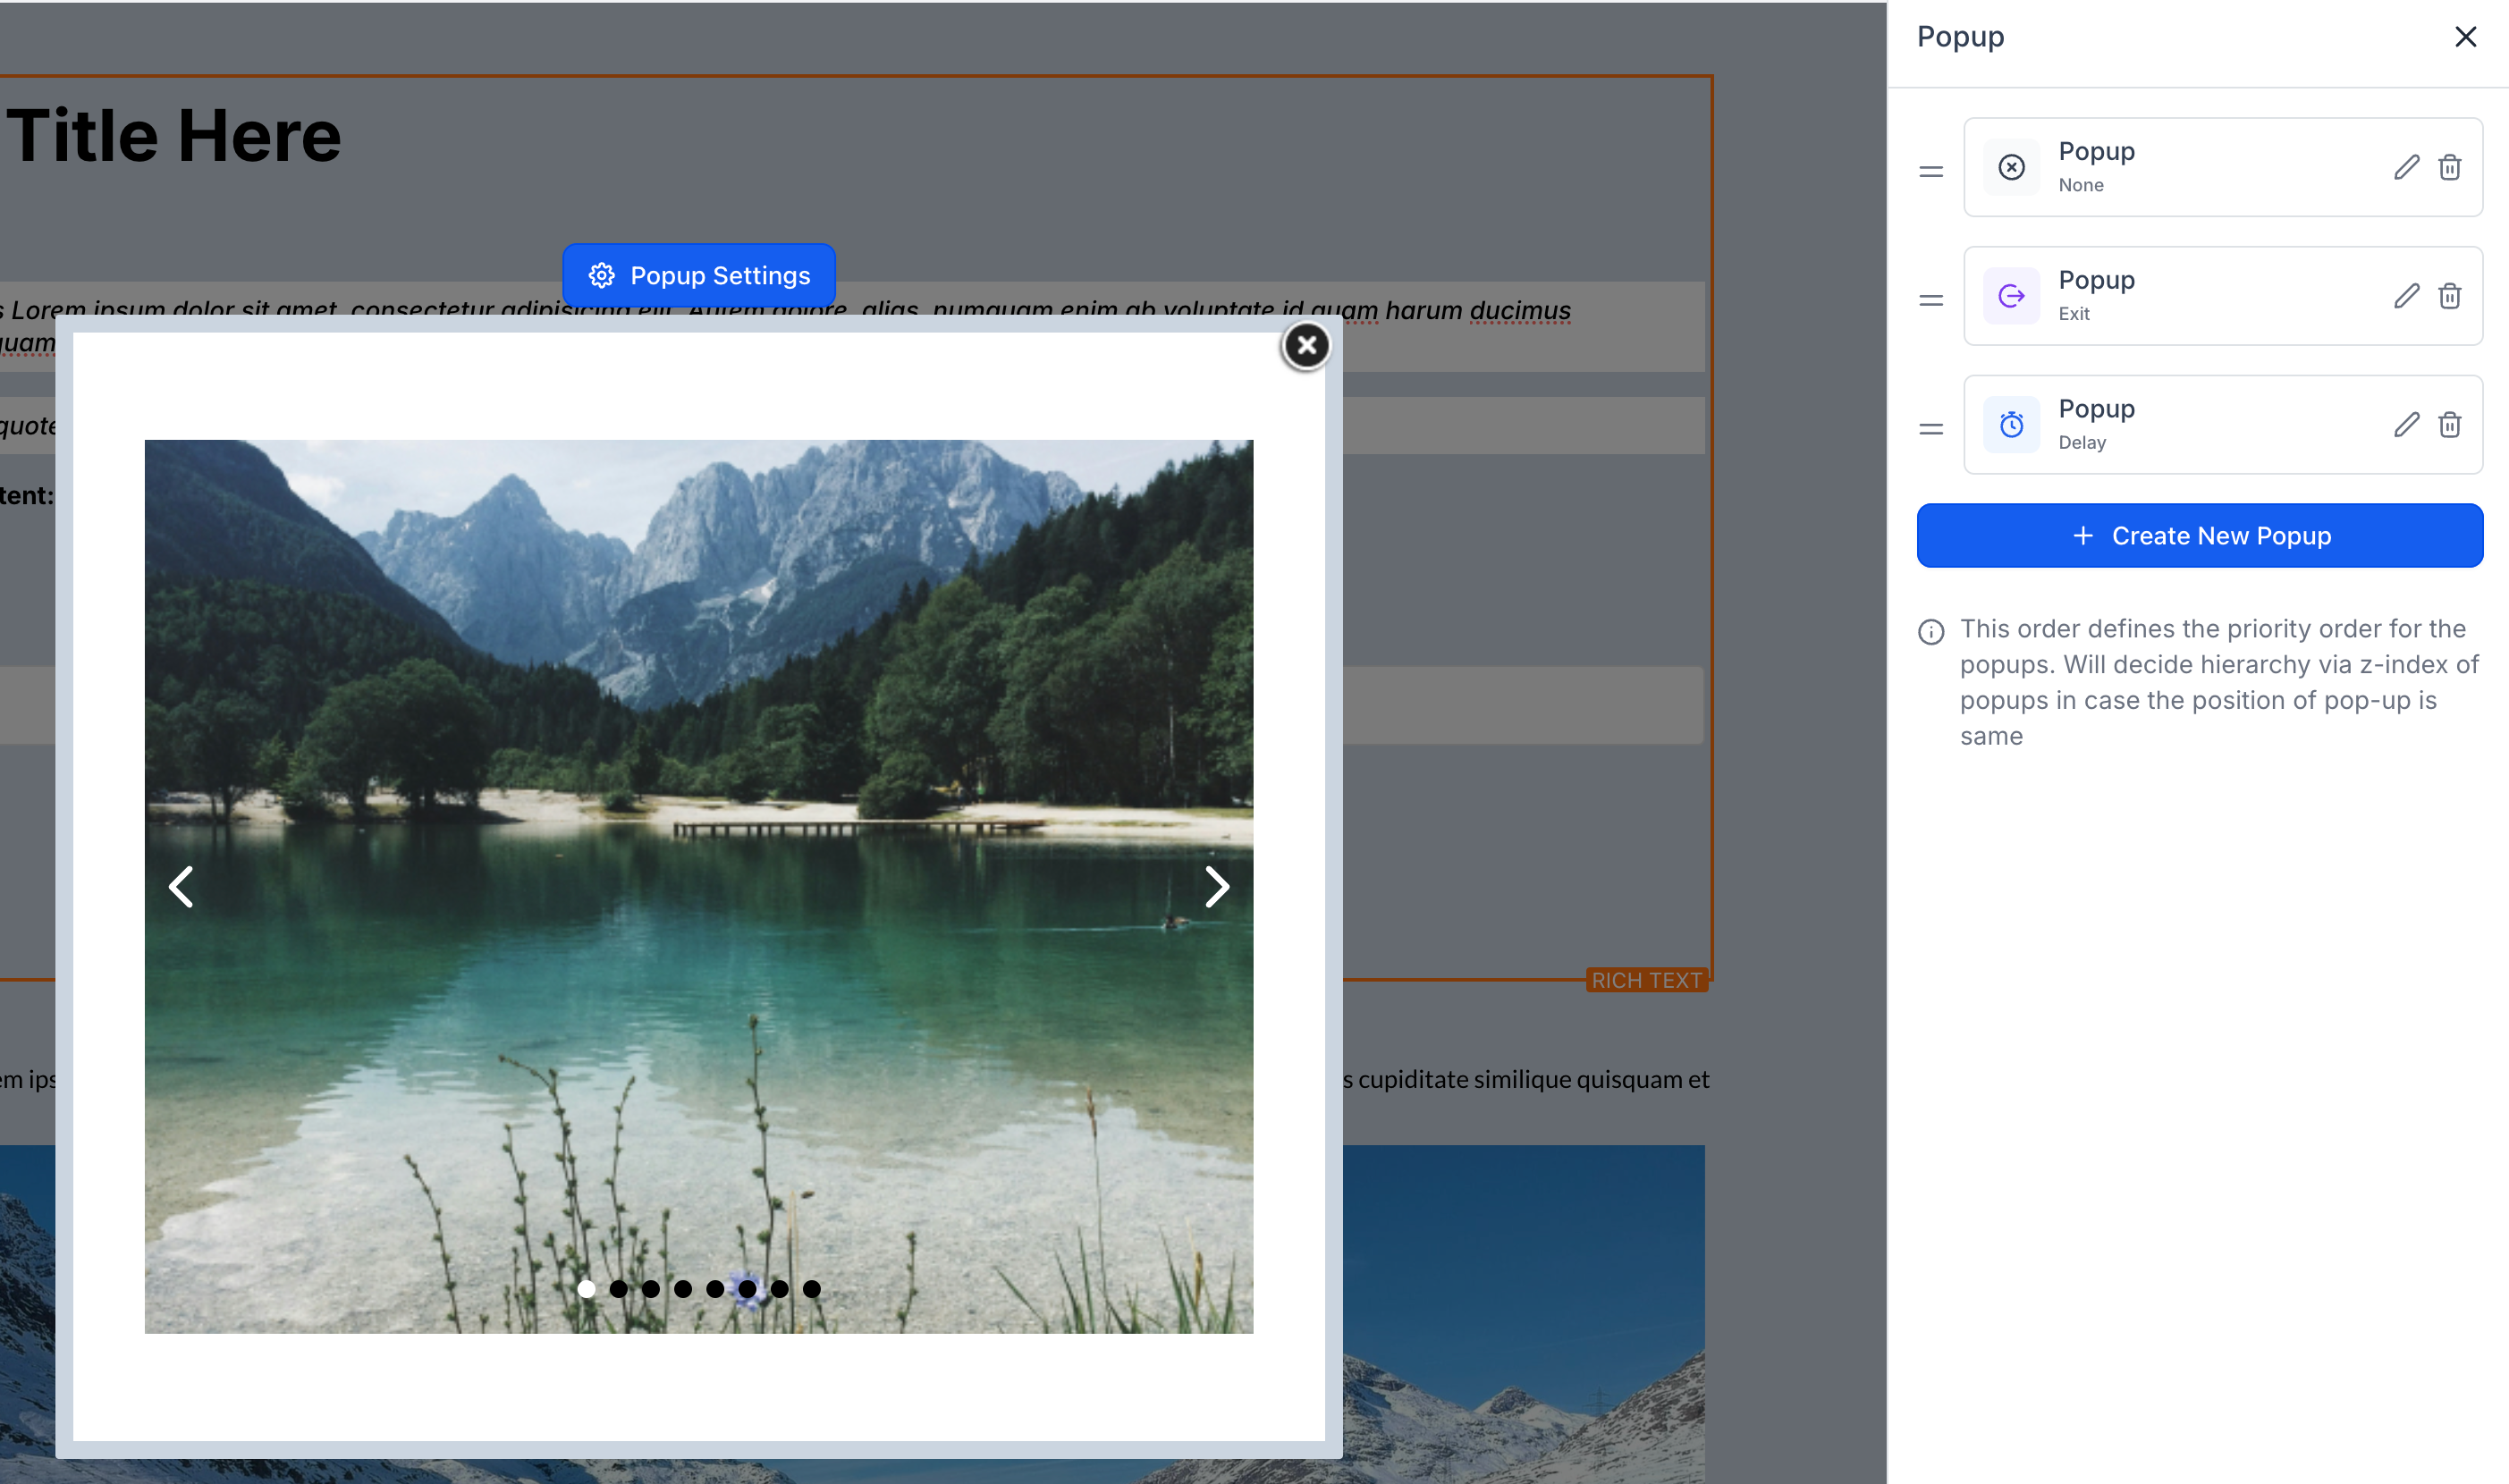Open Popup Settings button
Screen dimensions: 2509x1484
pos(698,275)
